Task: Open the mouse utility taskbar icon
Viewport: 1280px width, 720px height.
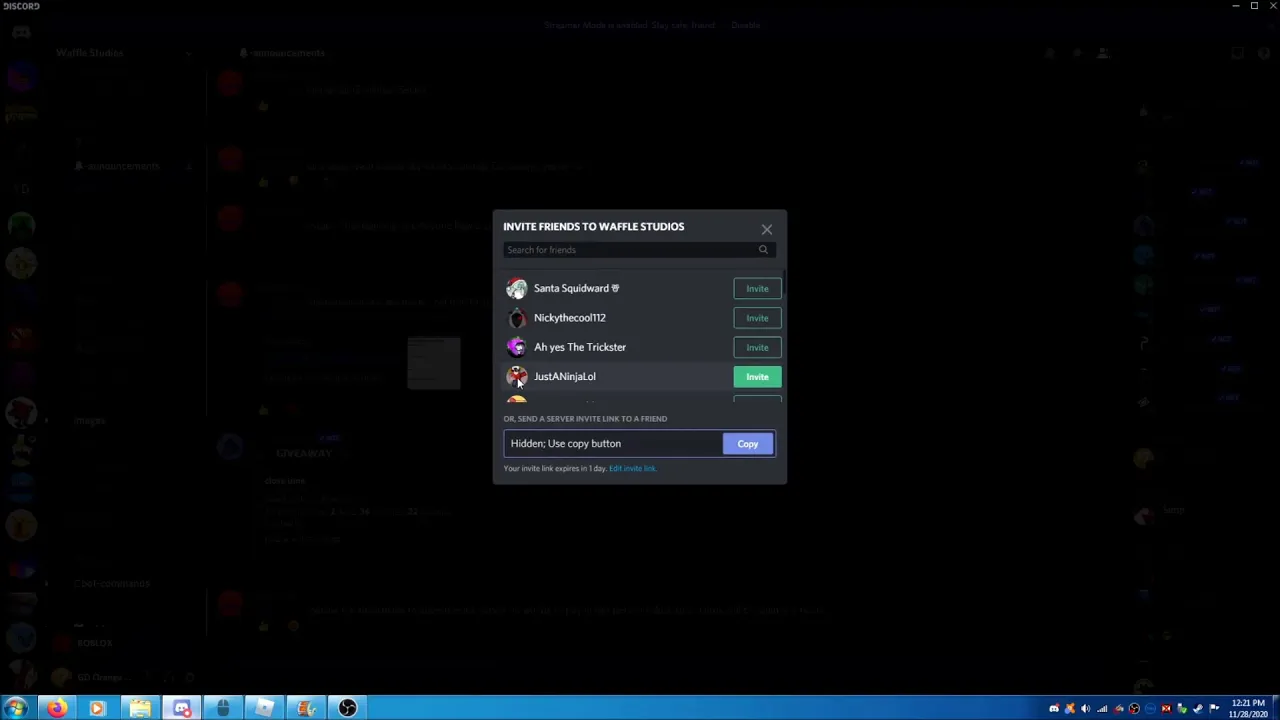Action: 222,708
